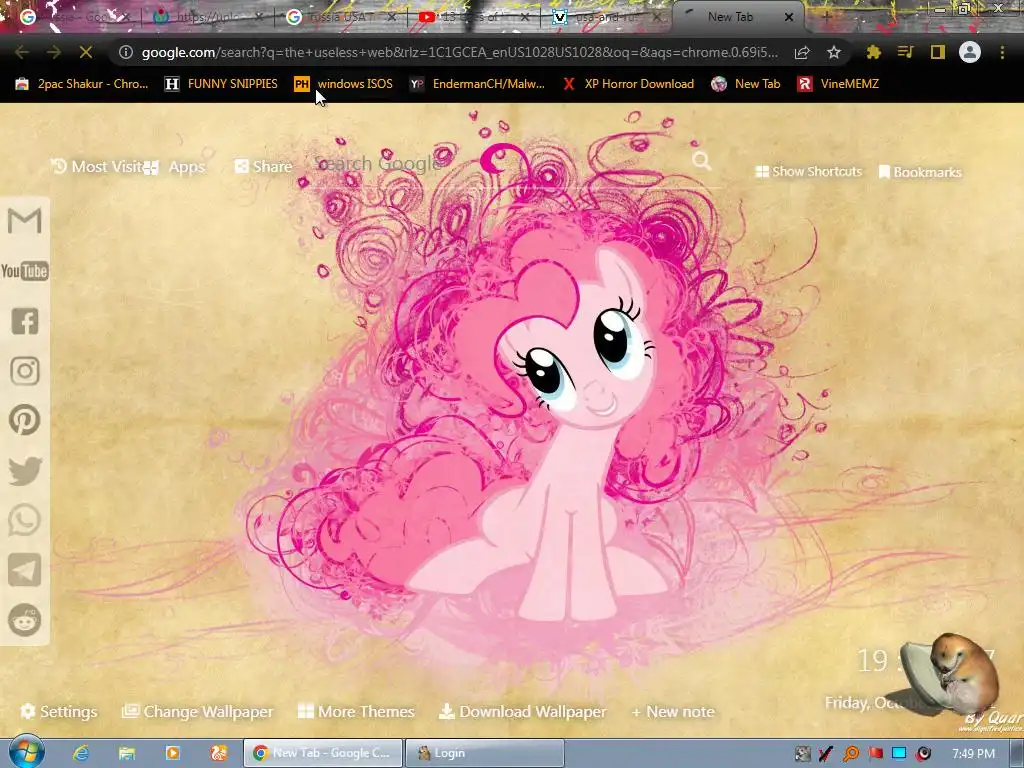The width and height of the screenshot is (1024, 768).
Task: Go back to the previous page
Action: pos(22,52)
